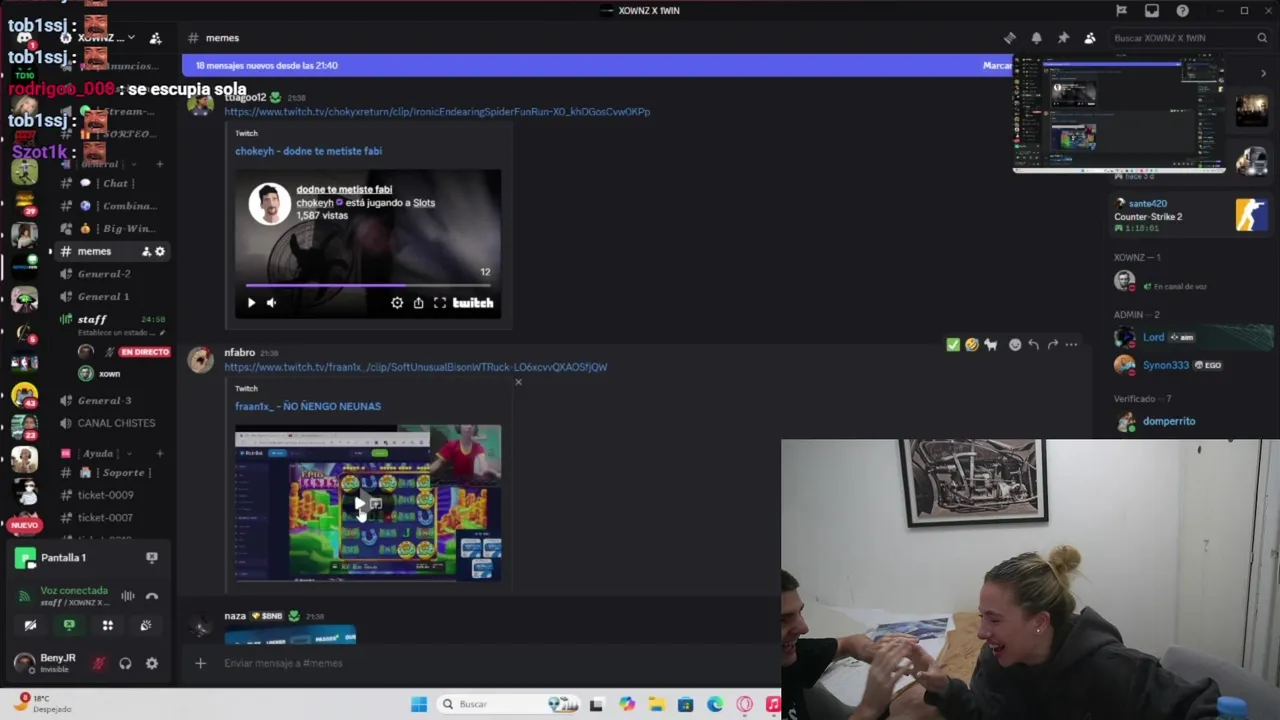Remove the fraan1x_ embed with X
The width and height of the screenshot is (1280, 720).
[518, 382]
